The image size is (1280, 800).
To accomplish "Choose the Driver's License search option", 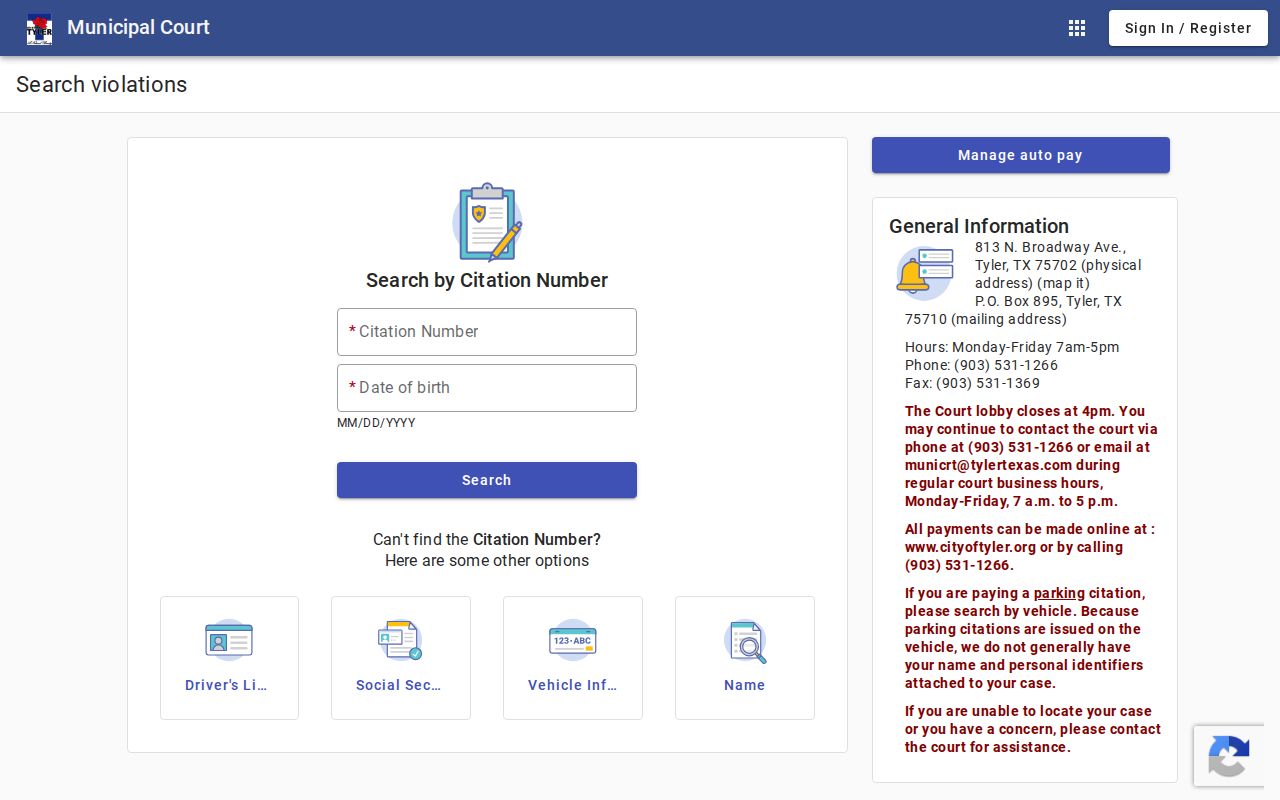I will tap(229, 658).
